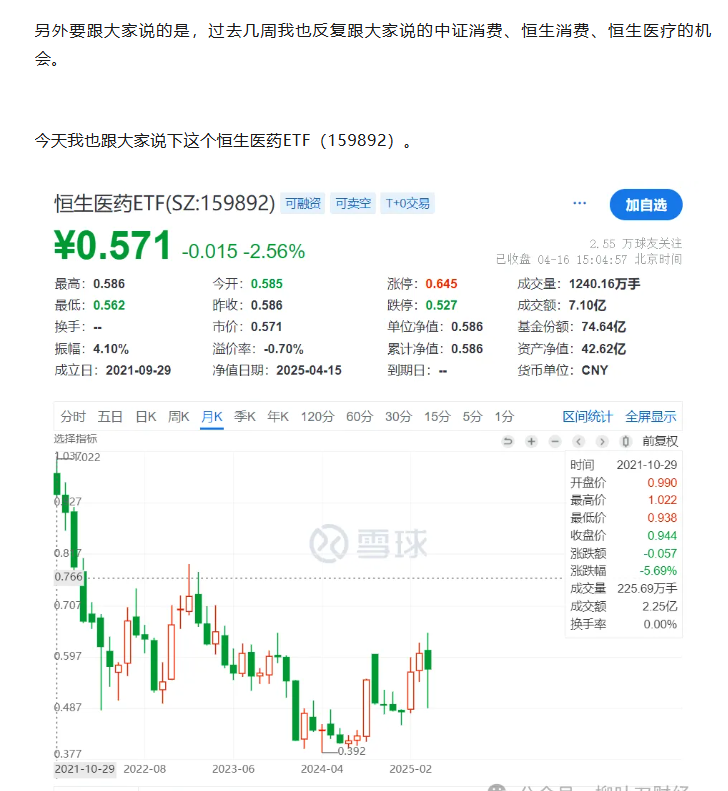This screenshot has width=728, height=791.
Task: Open the three-dot more options menu
Action: [x=580, y=203]
